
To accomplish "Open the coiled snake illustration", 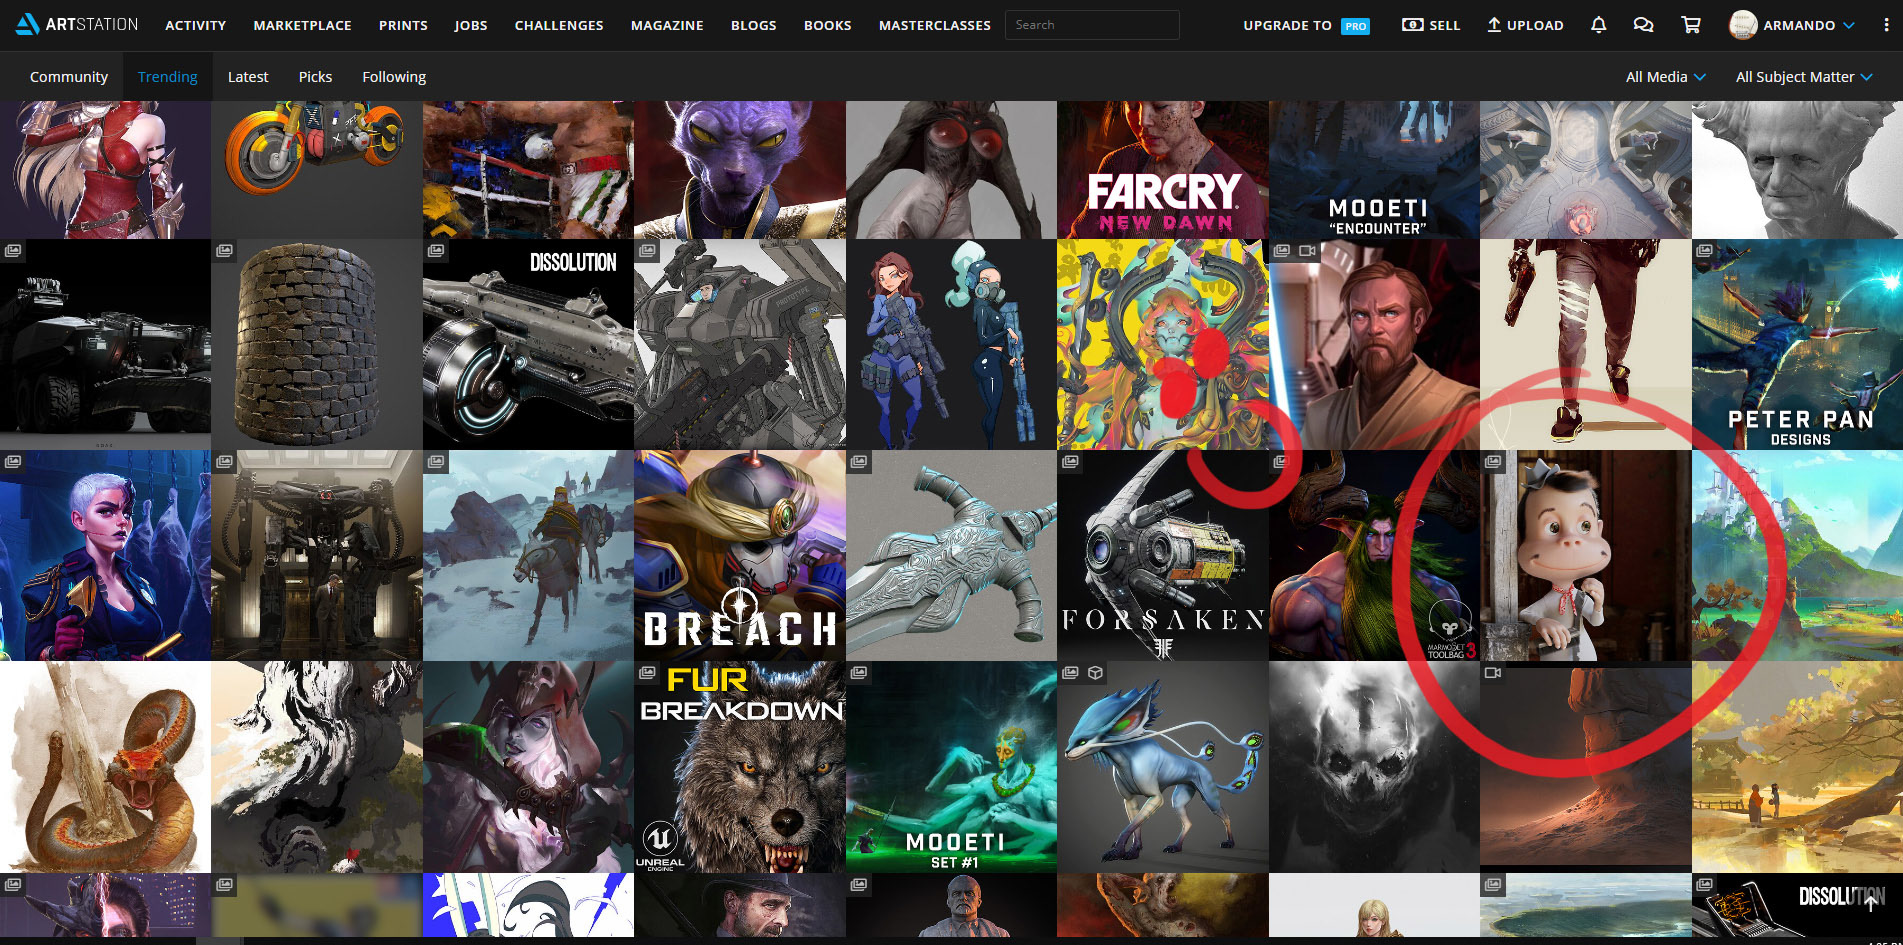I will [105, 767].
